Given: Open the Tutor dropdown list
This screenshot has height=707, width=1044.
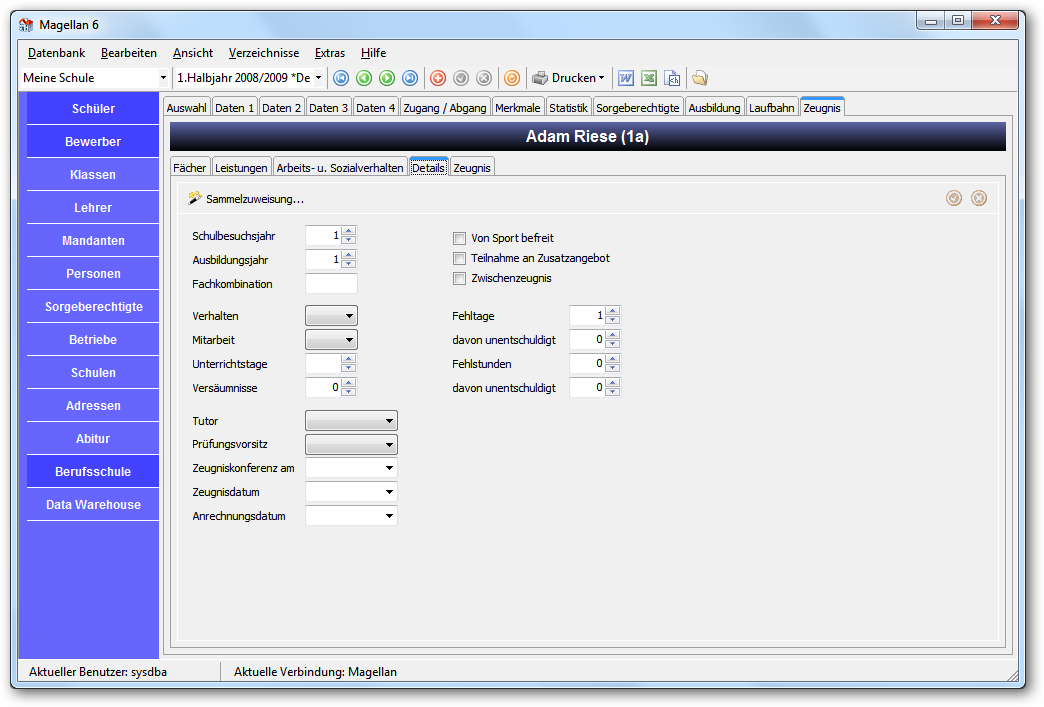Looking at the screenshot, I should pyautogui.click(x=352, y=421).
